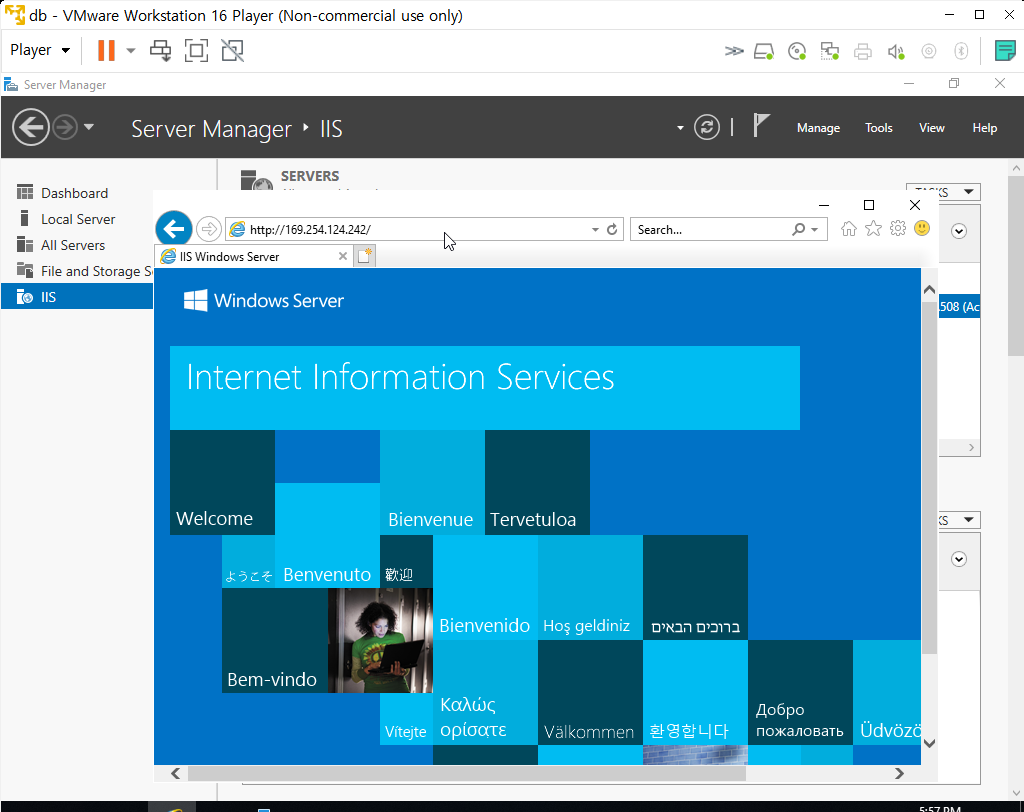Open search provider dropdown arrow
The width and height of the screenshot is (1024, 812).
tap(814, 230)
